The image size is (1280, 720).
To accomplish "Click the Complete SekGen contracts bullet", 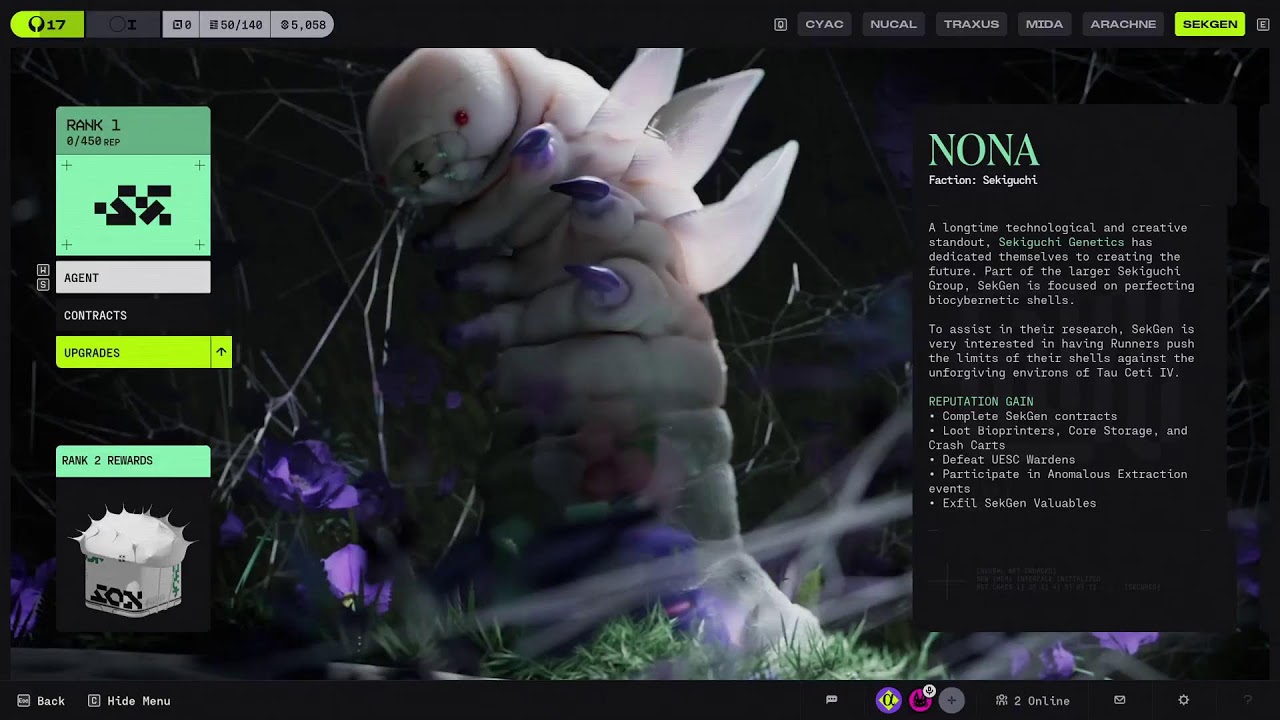I will pyautogui.click(x=1023, y=416).
